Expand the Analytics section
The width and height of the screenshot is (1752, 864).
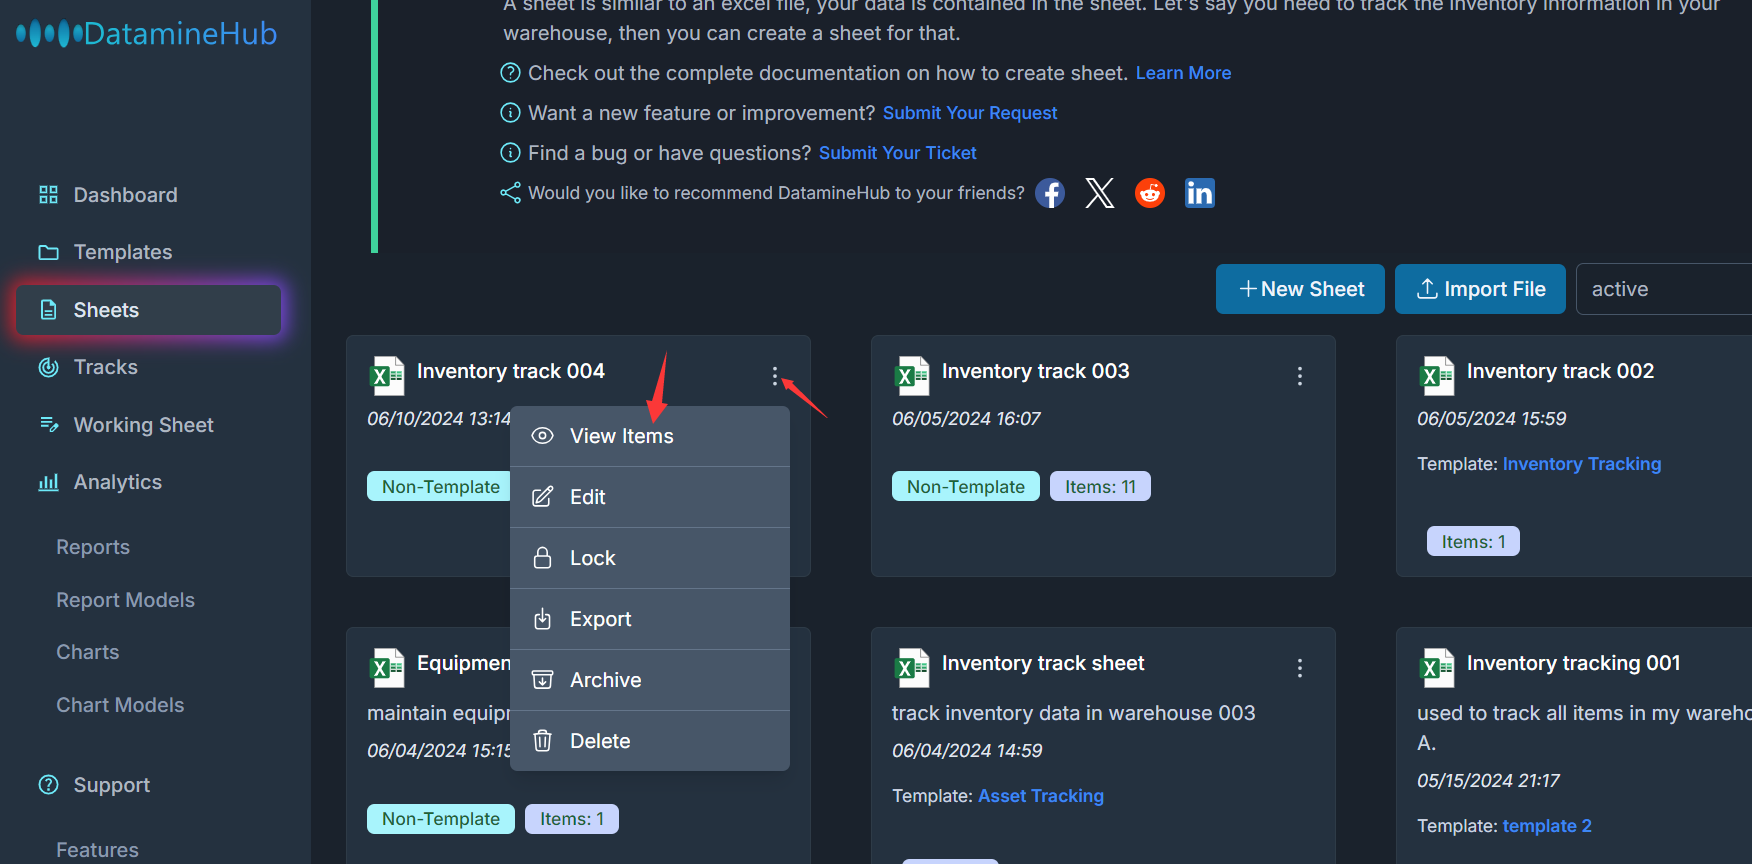coord(117,482)
